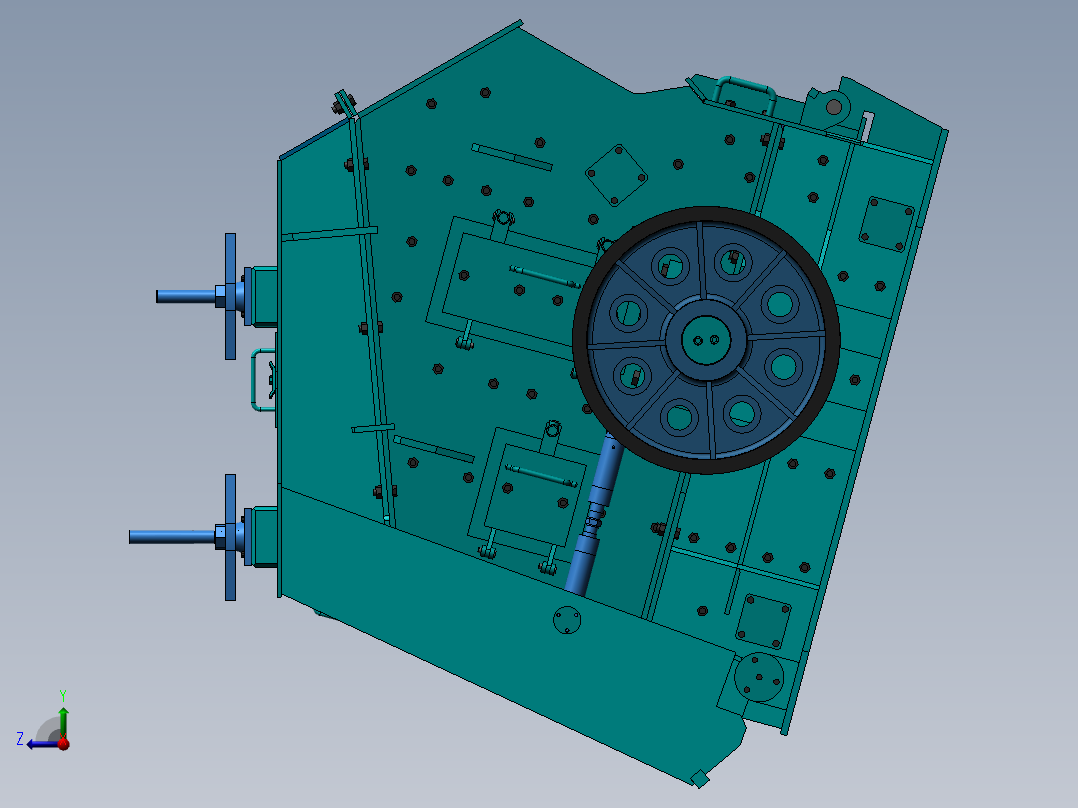Select the lower blue handwheel on the left
Screen dimensions: 1078x808
tap(230, 537)
